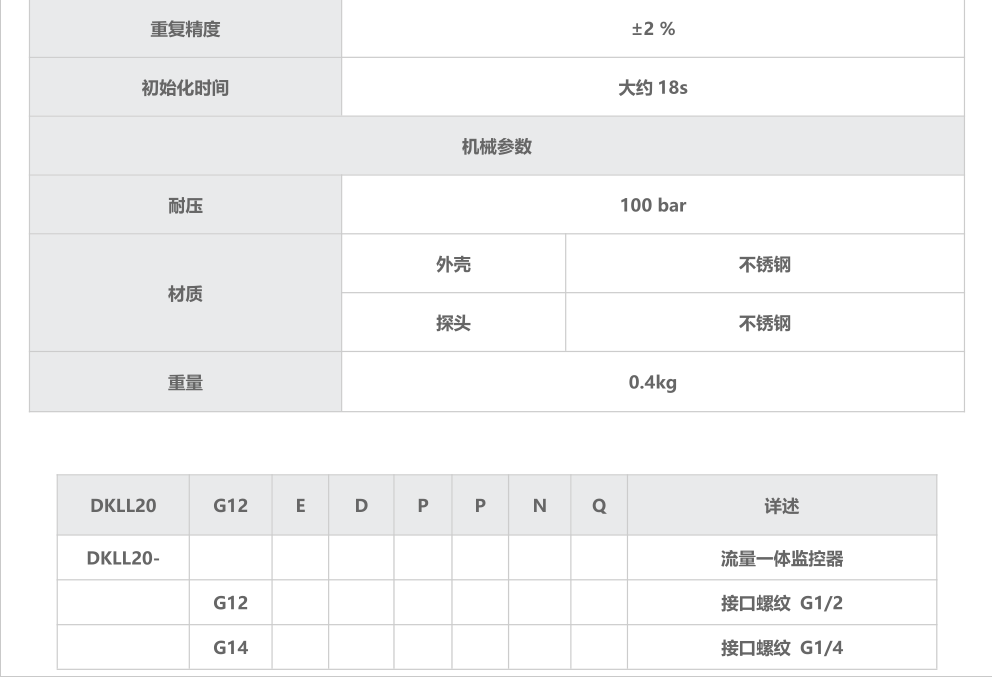992x677 pixels.
Task: Click the 流量一体监控器 description cell
Action: click(782, 559)
